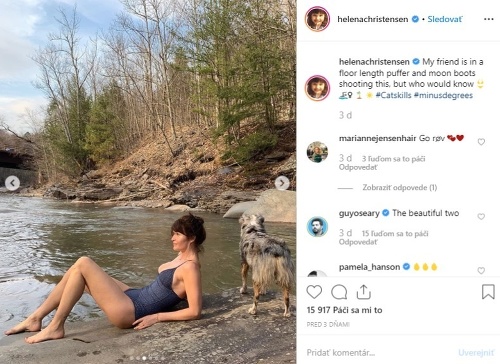Open helenachristensen profile avatar in header
The image size is (500, 364).
click(x=317, y=19)
